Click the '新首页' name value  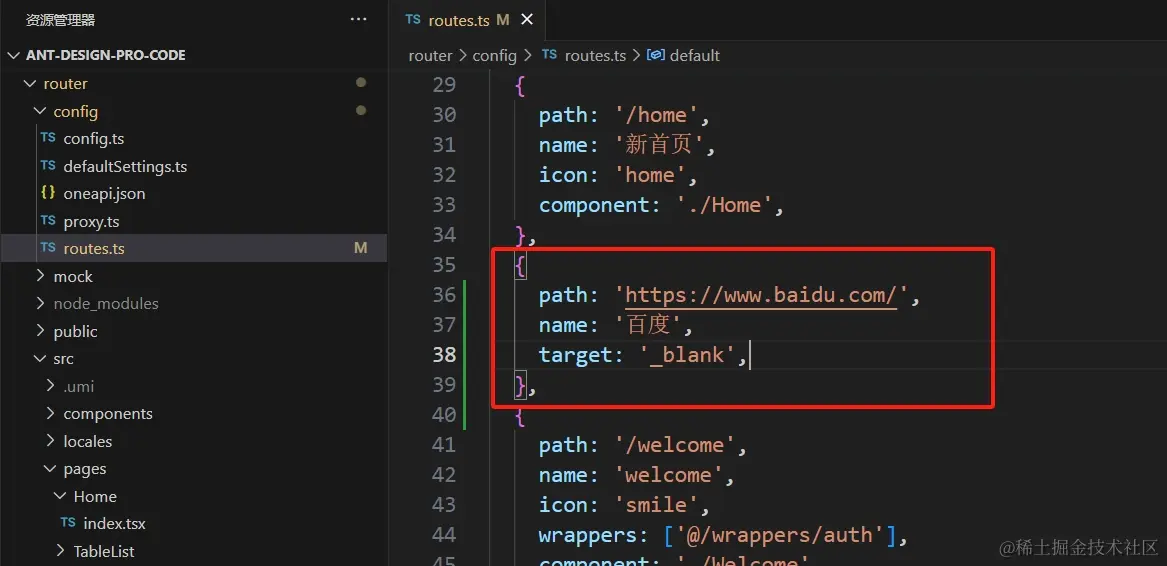click(x=659, y=145)
